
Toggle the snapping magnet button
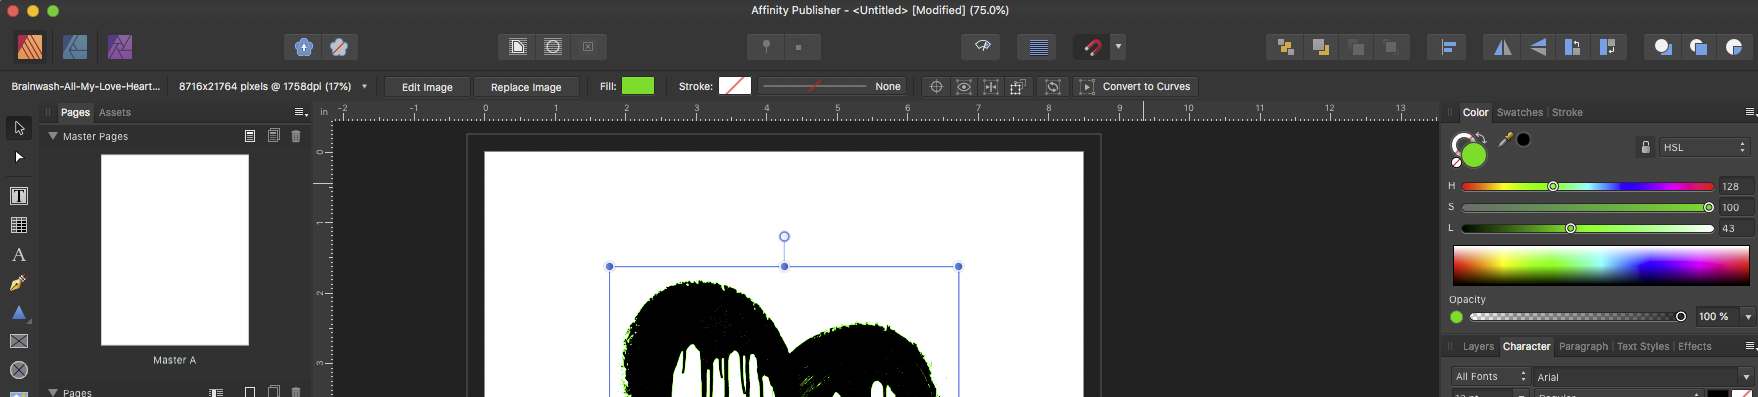1092,47
